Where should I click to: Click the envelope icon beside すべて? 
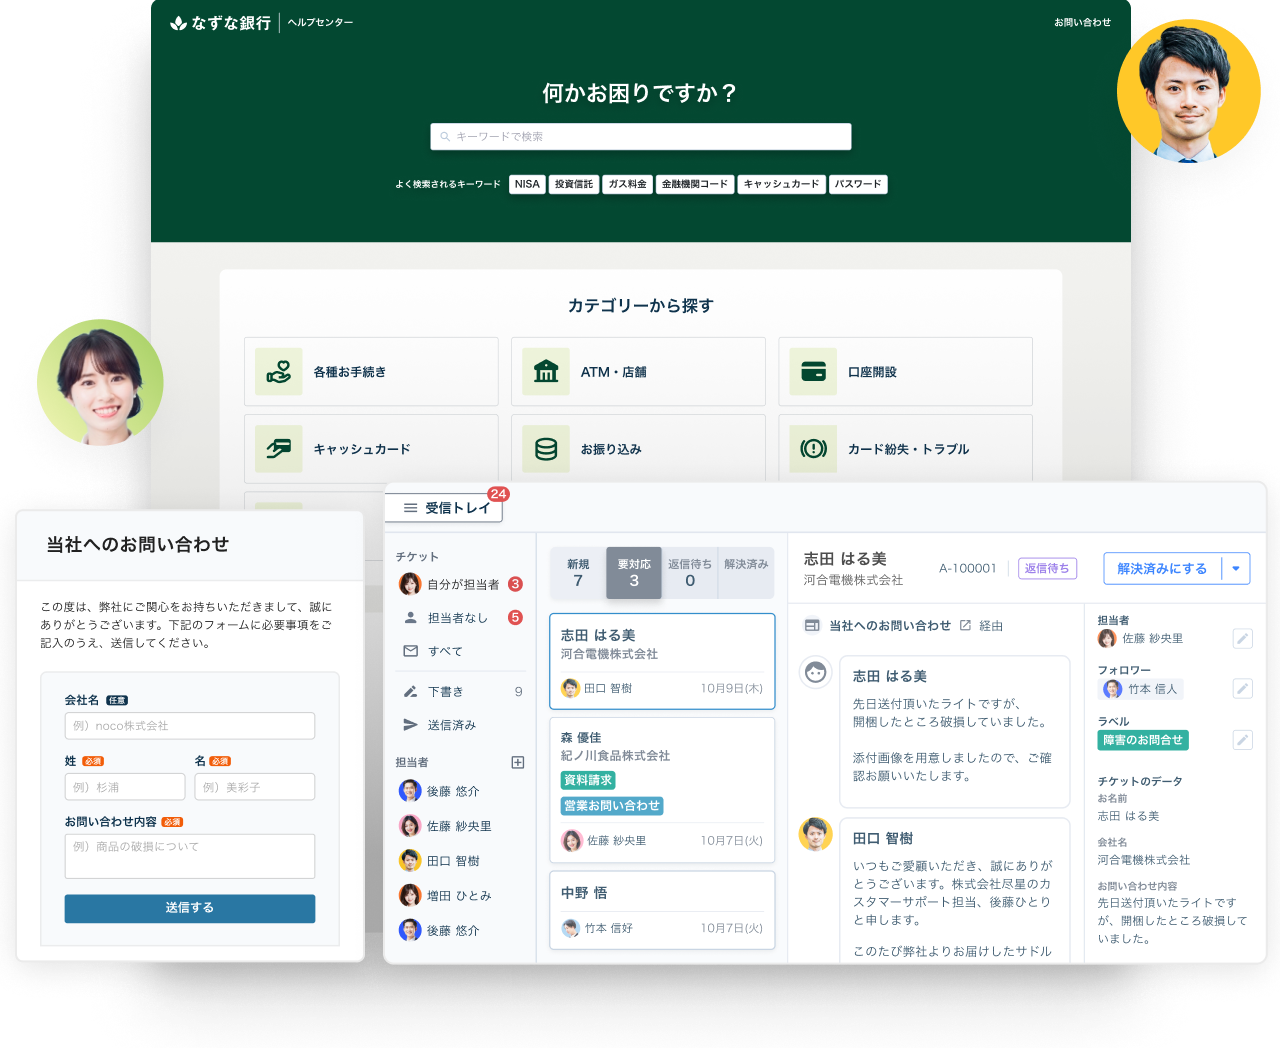pyautogui.click(x=410, y=651)
